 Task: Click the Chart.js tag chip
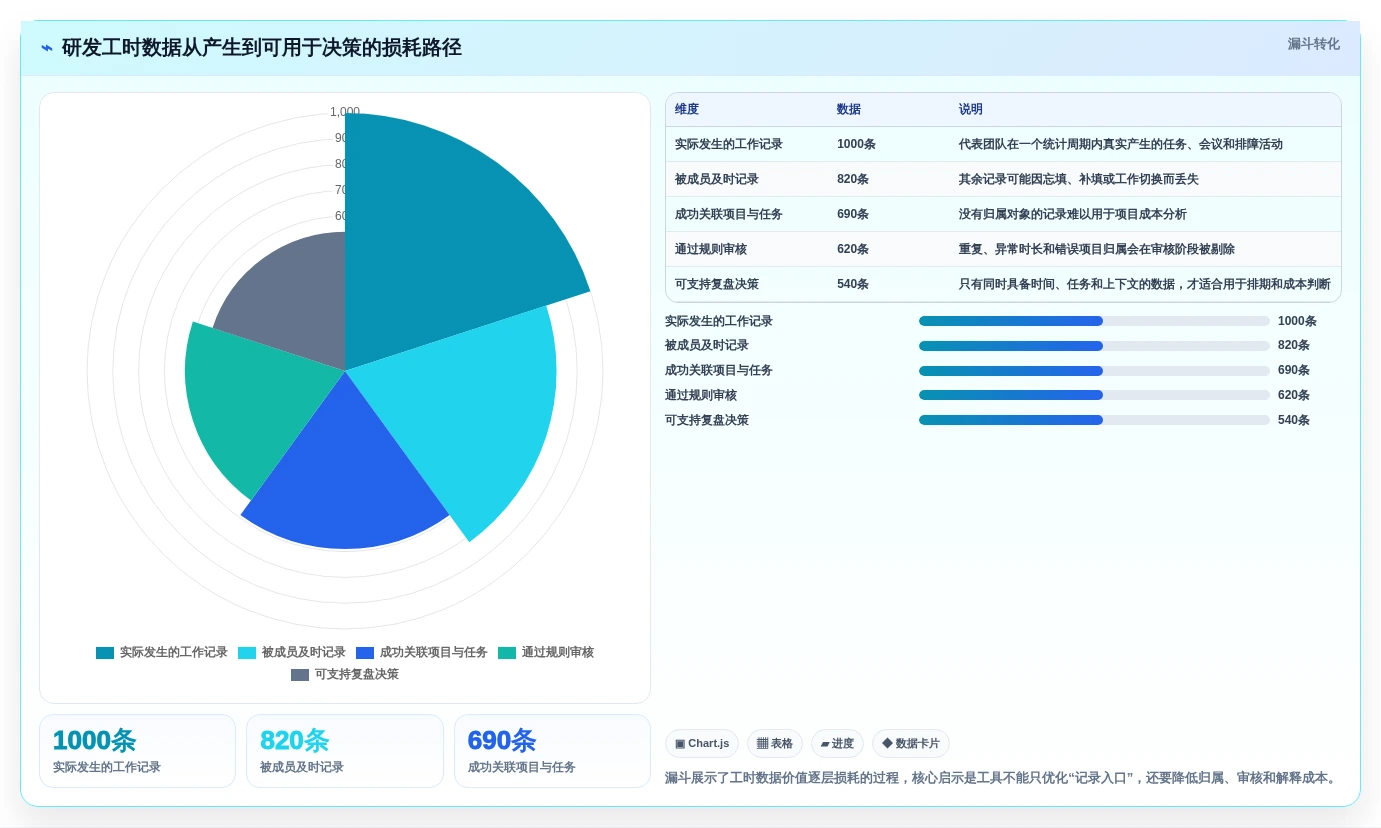point(702,743)
